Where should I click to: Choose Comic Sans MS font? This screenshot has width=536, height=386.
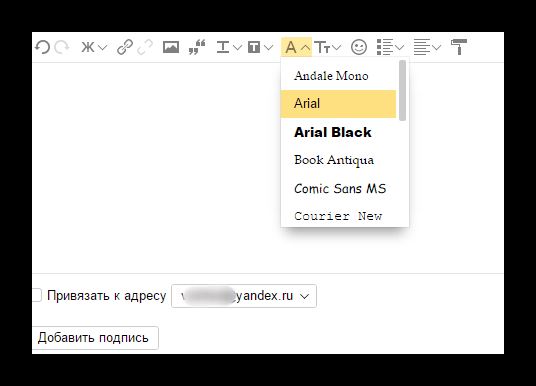point(338,188)
